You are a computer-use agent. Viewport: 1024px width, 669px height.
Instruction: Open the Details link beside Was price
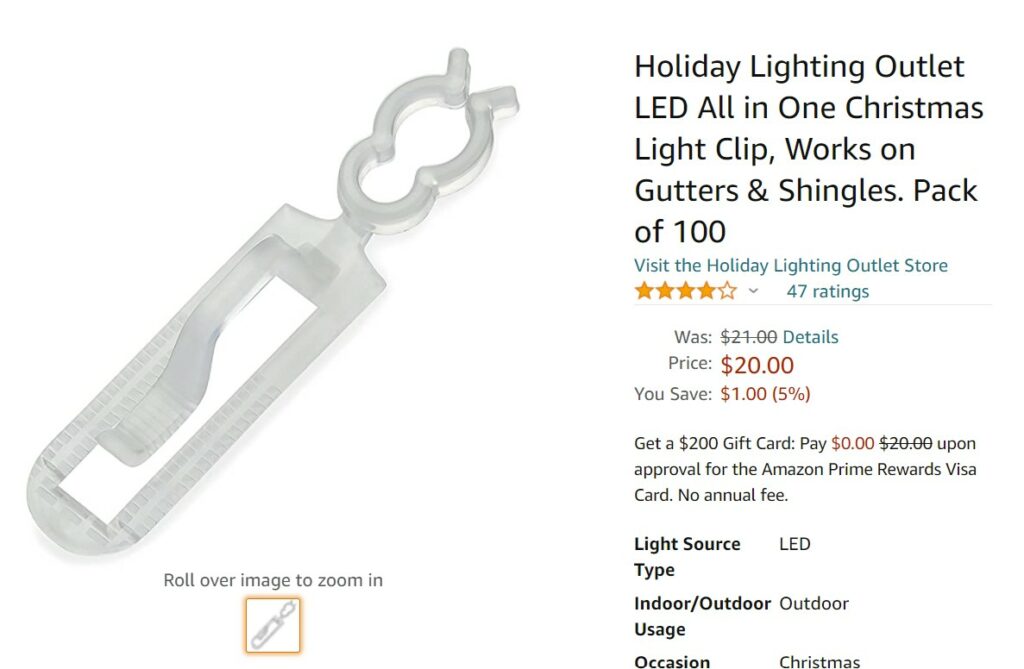(x=810, y=337)
